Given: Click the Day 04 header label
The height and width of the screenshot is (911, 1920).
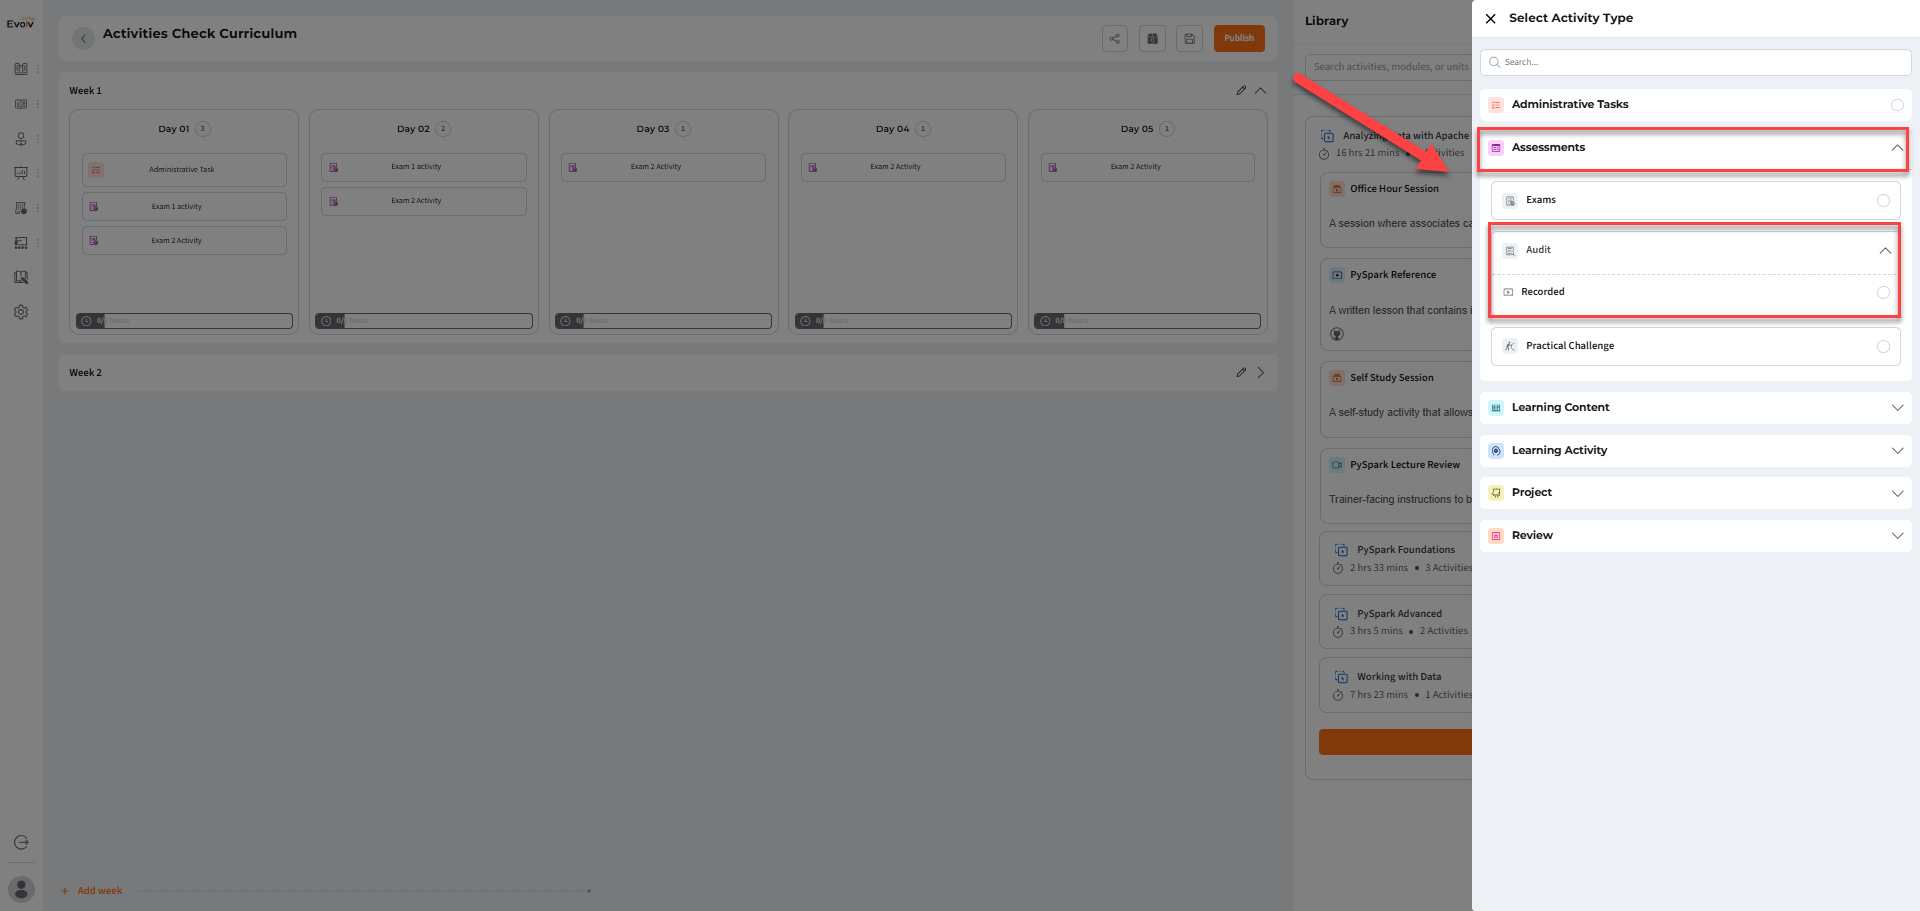Looking at the screenshot, I should click(893, 129).
